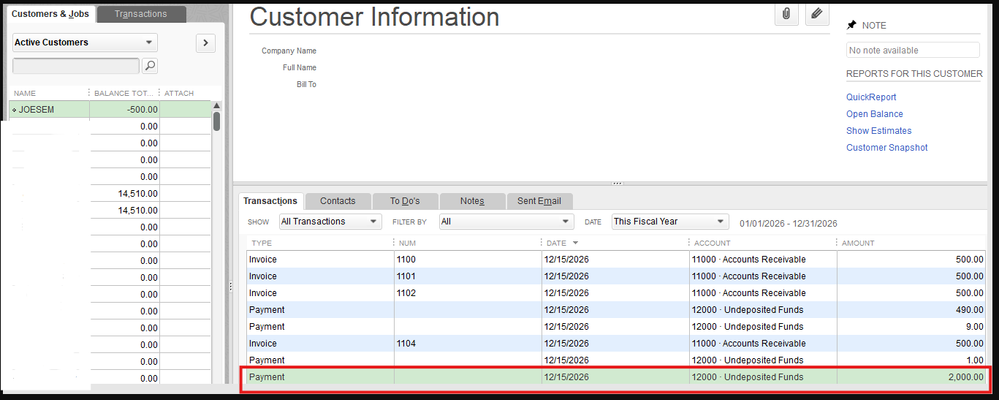
Task: Click the scroll up arrow in customer list
Action: (x=217, y=106)
